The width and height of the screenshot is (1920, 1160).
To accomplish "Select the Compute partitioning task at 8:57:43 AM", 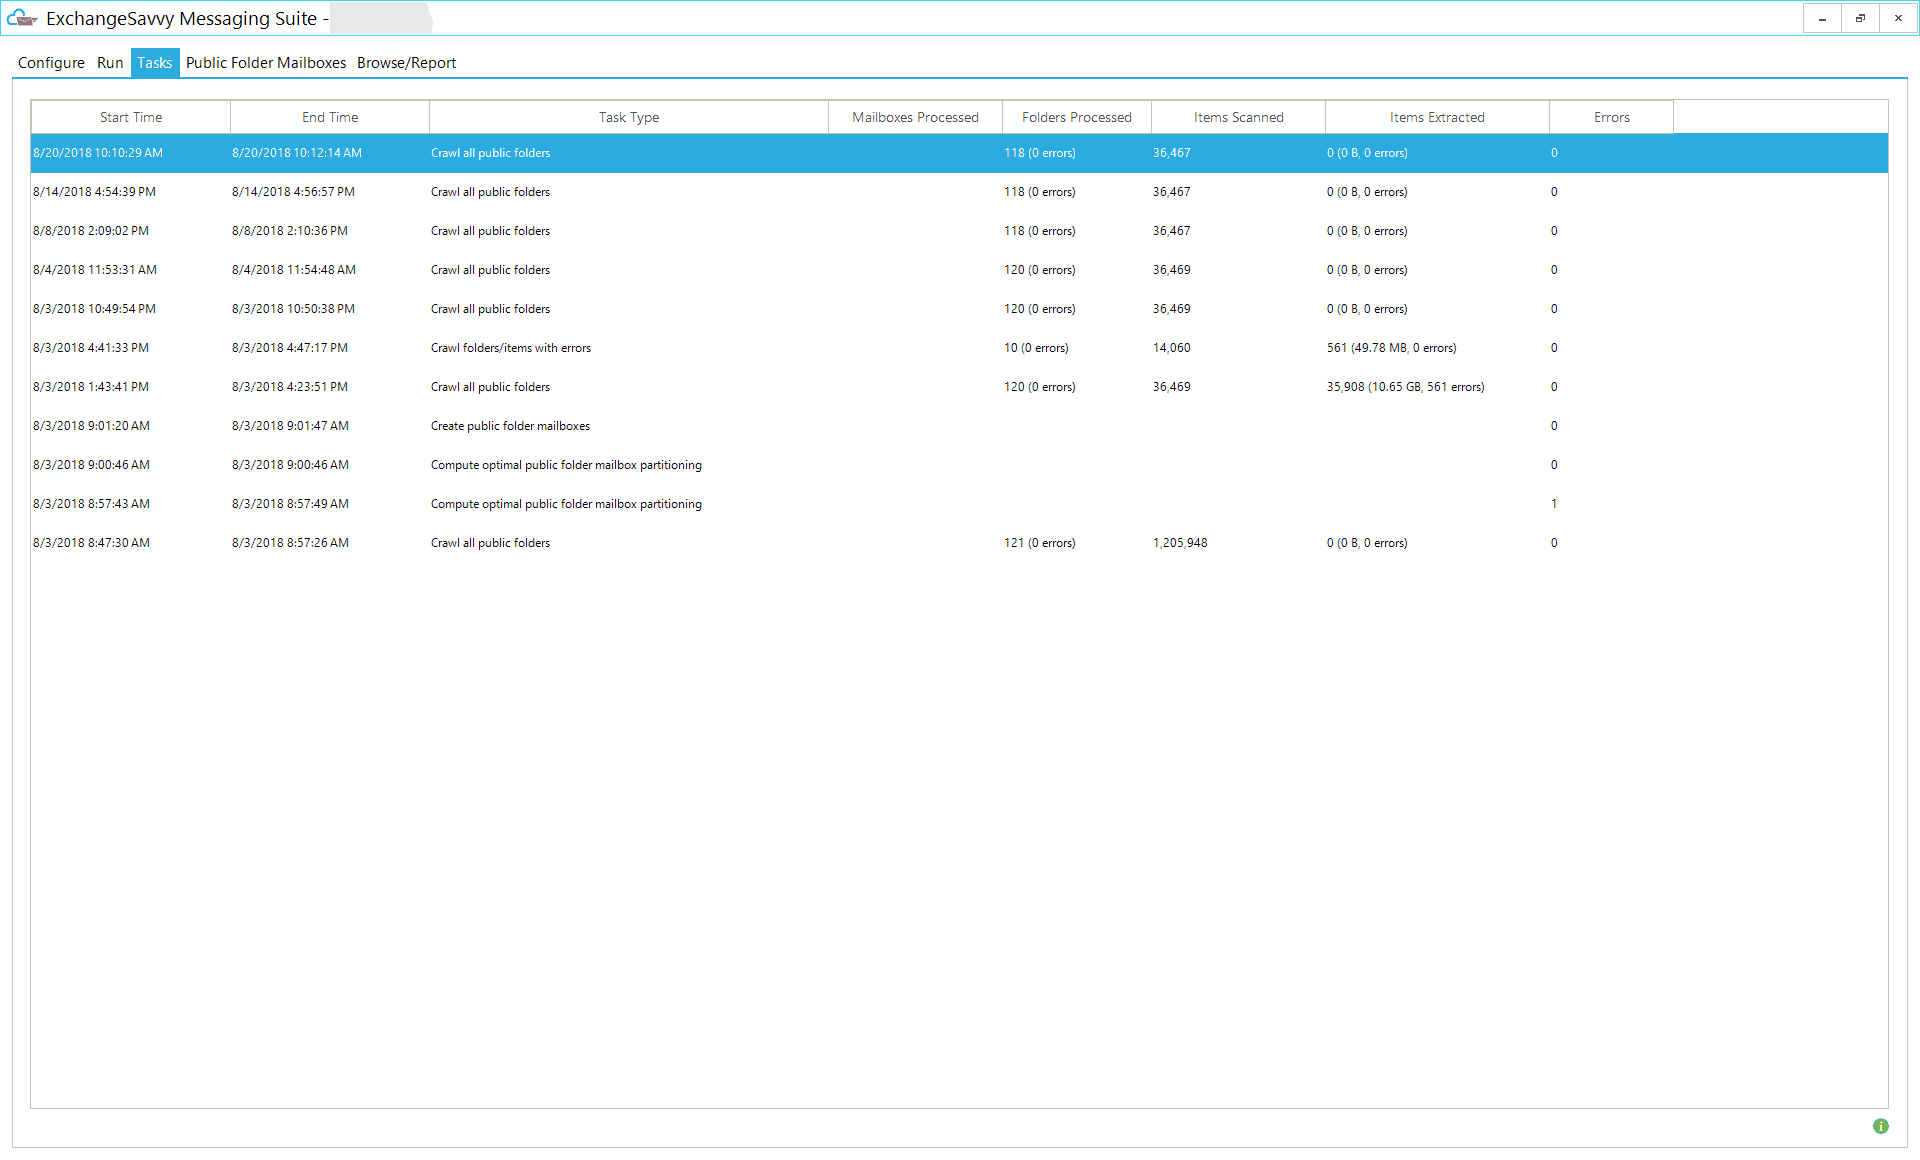I will pyautogui.click(x=959, y=504).
